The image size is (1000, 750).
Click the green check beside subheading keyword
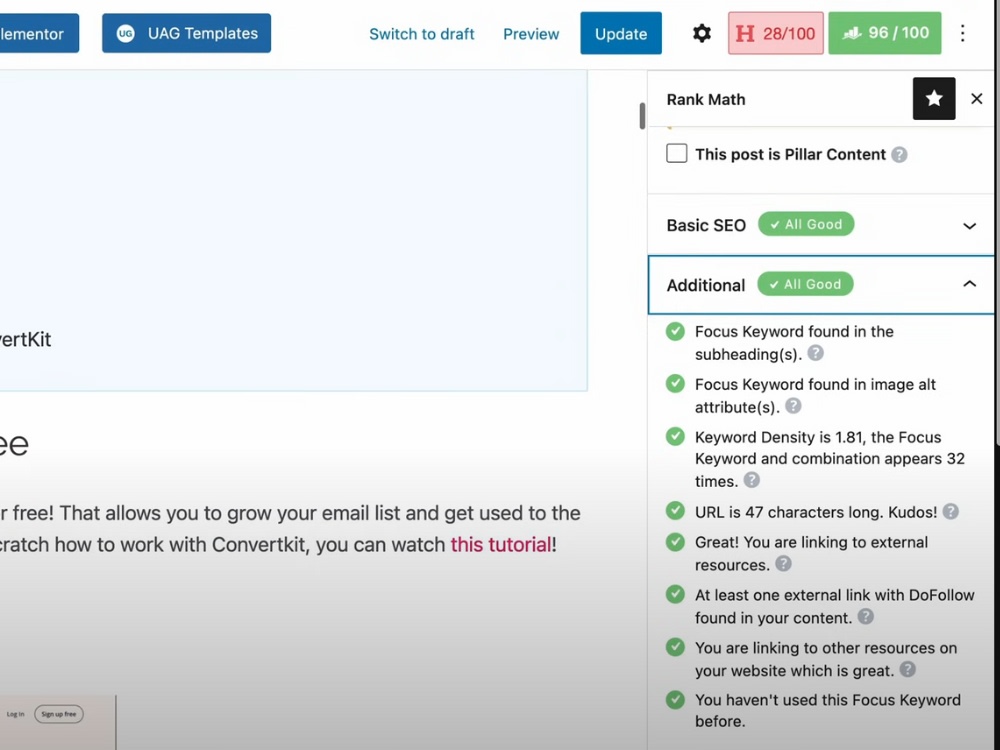[675, 332]
